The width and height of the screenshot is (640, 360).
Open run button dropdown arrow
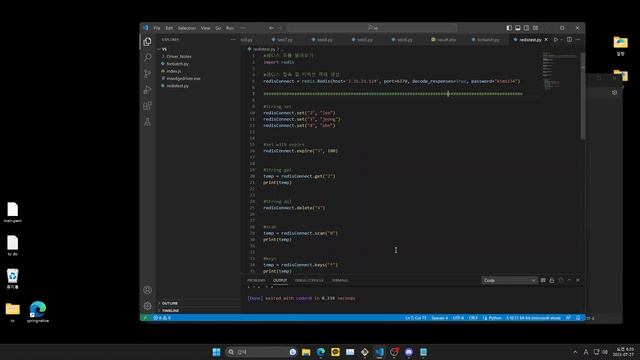(x=562, y=40)
